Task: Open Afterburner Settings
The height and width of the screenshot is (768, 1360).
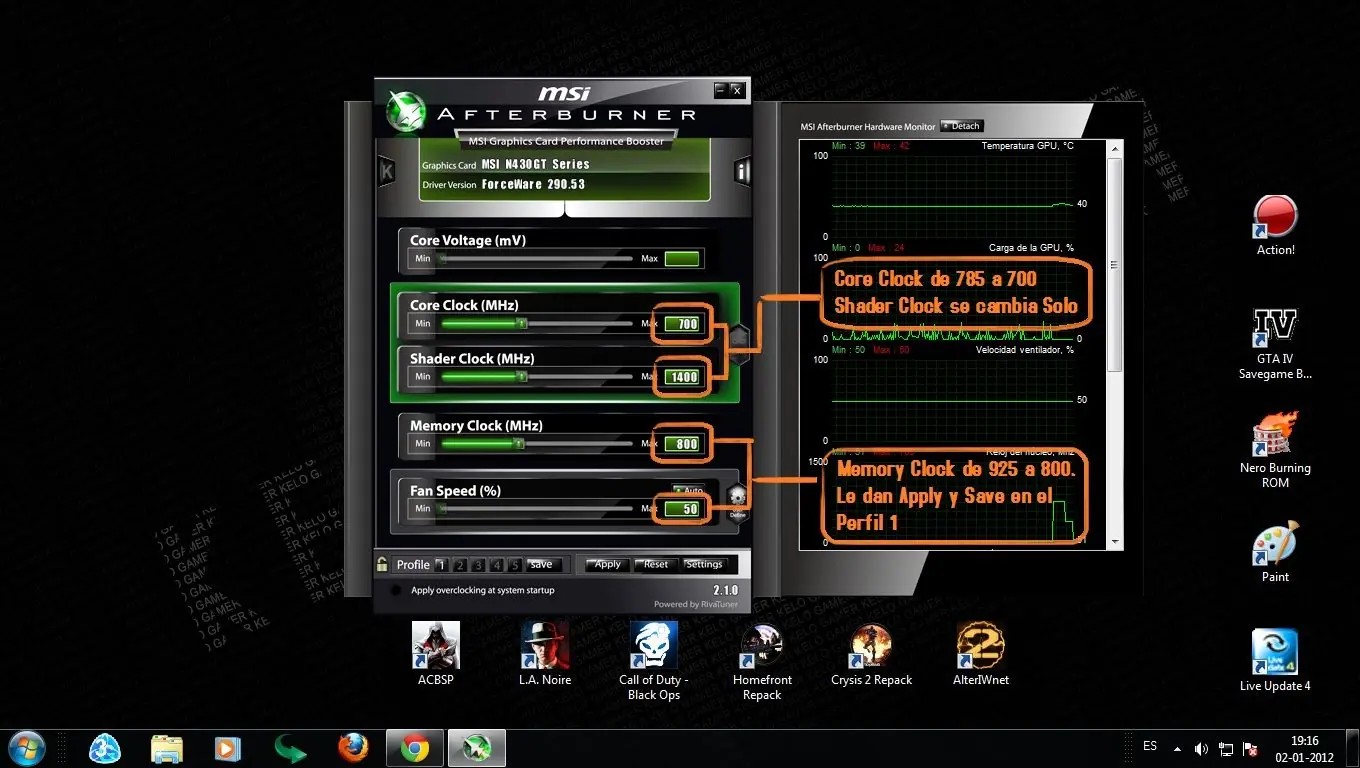Action: pyautogui.click(x=704, y=565)
